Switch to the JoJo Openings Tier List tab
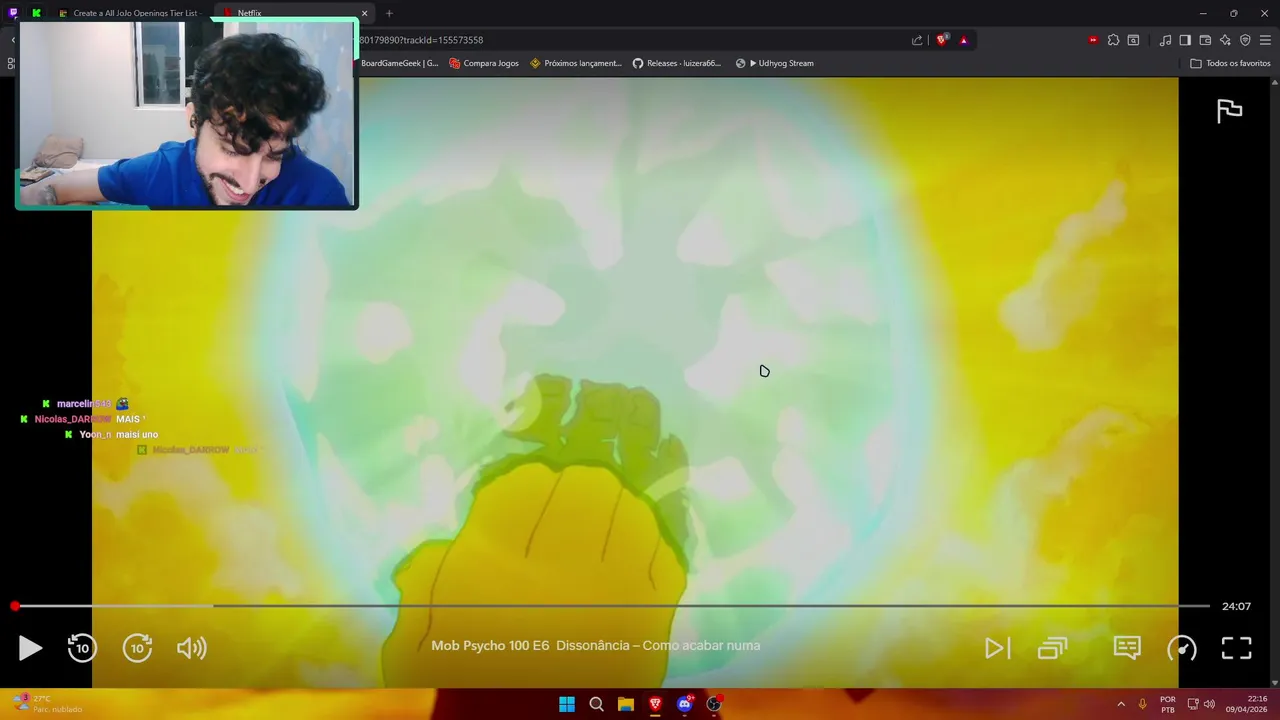The width and height of the screenshot is (1280, 720). [130, 13]
